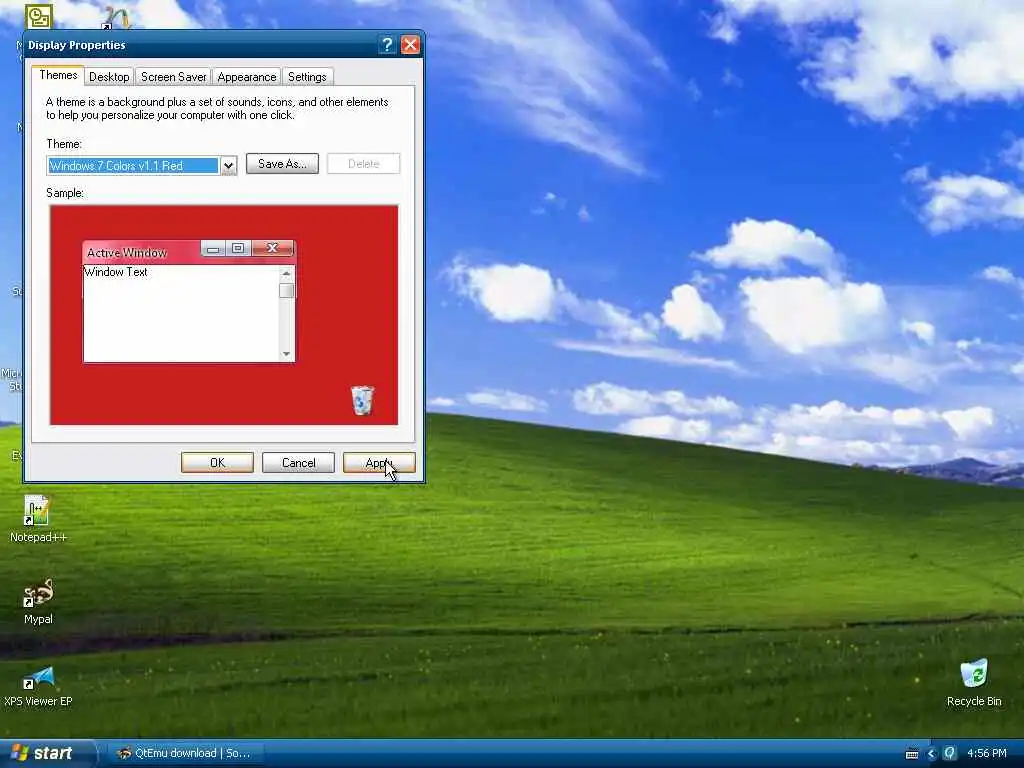The height and width of the screenshot is (768, 1024).
Task: Click the greyed-out Delete button
Action: [x=364, y=164]
